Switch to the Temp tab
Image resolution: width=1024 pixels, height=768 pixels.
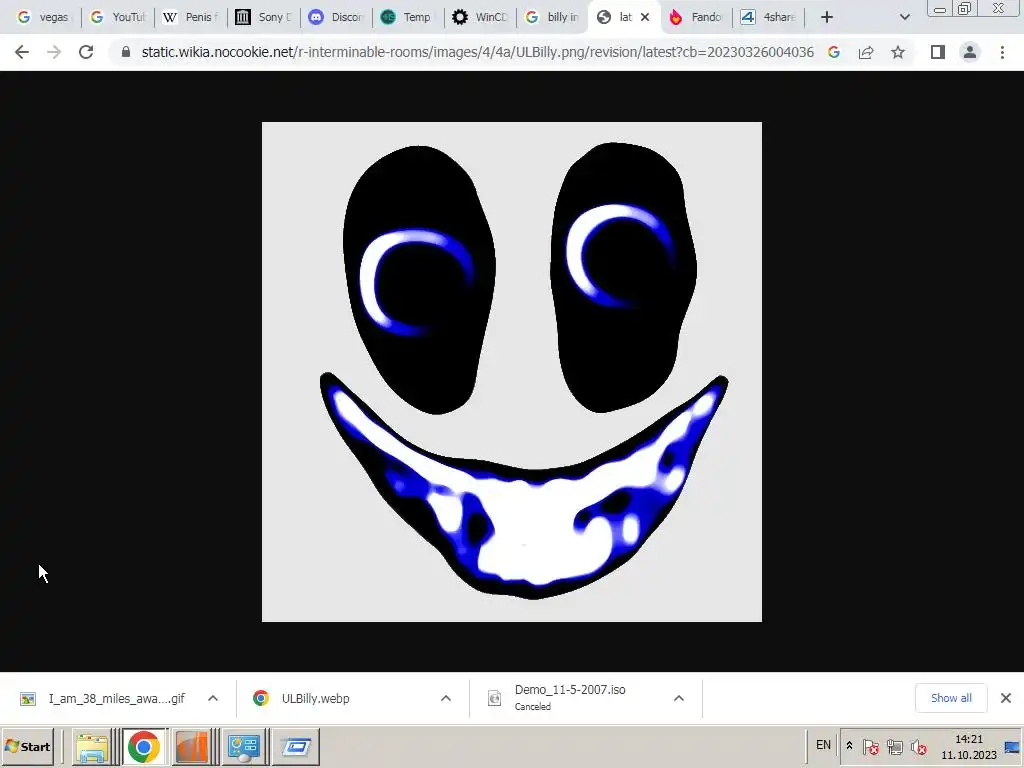[x=408, y=17]
